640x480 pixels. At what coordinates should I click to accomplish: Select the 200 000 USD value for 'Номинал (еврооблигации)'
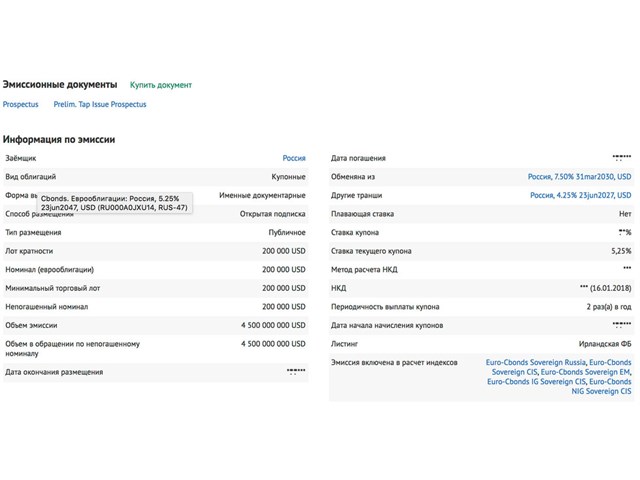tap(284, 269)
